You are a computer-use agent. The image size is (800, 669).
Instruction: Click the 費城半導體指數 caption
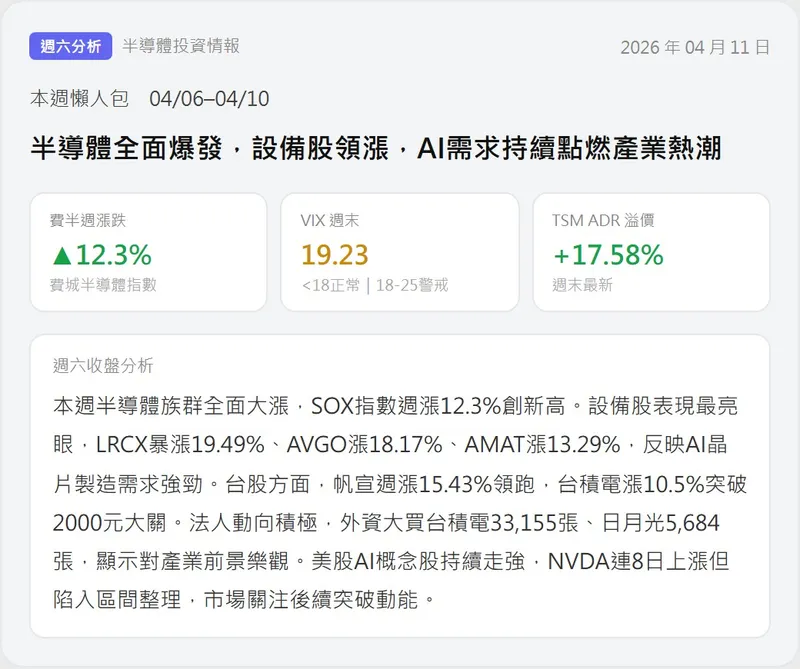(103, 285)
